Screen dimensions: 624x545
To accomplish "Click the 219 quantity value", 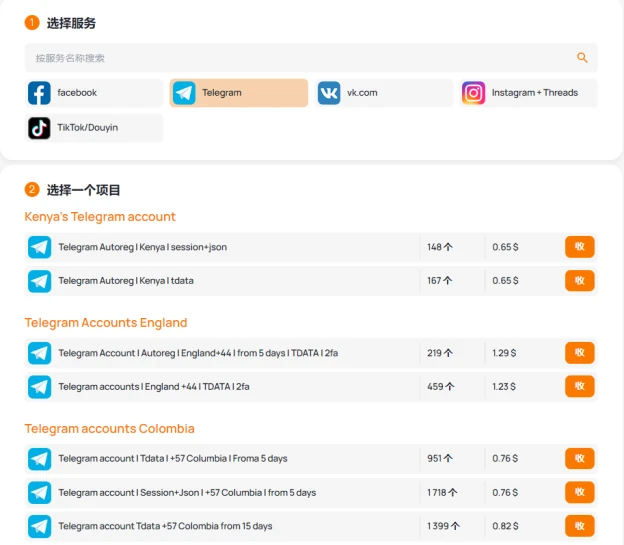I will pyautogui.click(x=440, y=353).
